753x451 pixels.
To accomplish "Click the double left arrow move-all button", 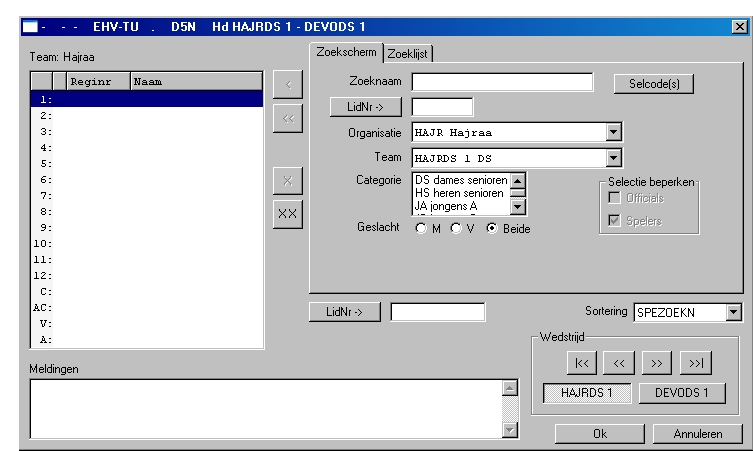I will pyautogui.click(x=288, y=118).
